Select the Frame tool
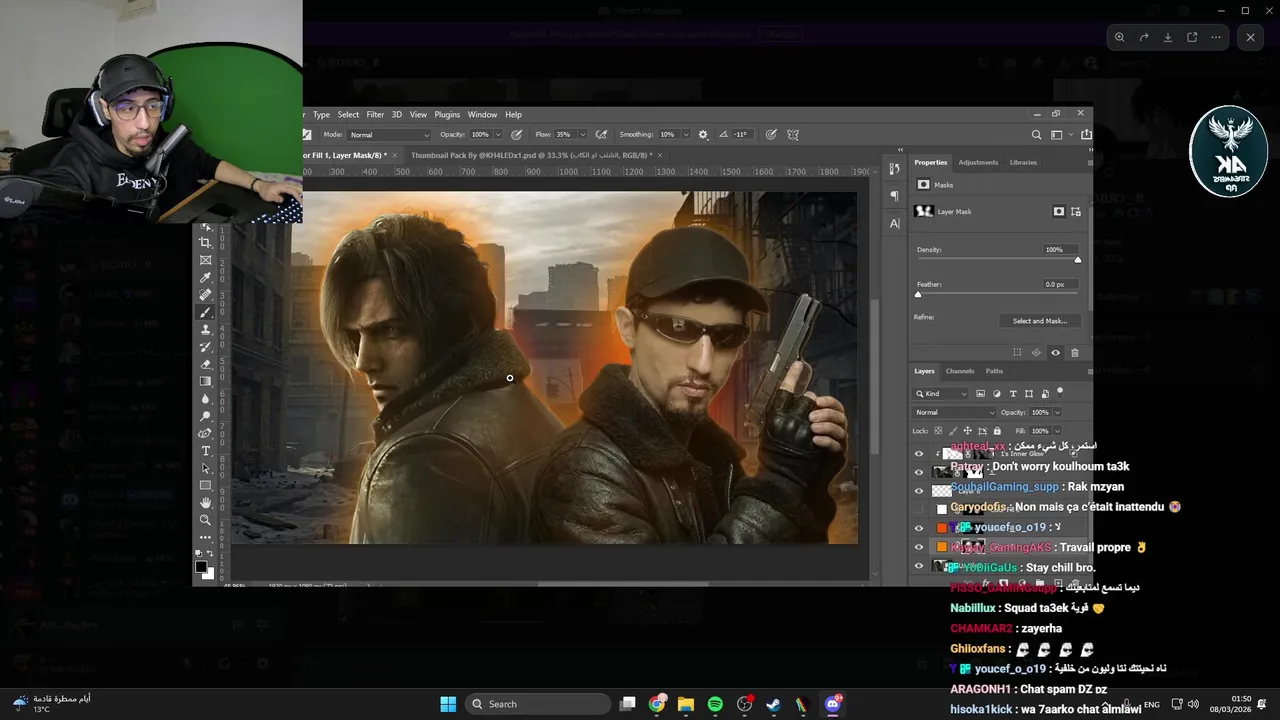 206,261
